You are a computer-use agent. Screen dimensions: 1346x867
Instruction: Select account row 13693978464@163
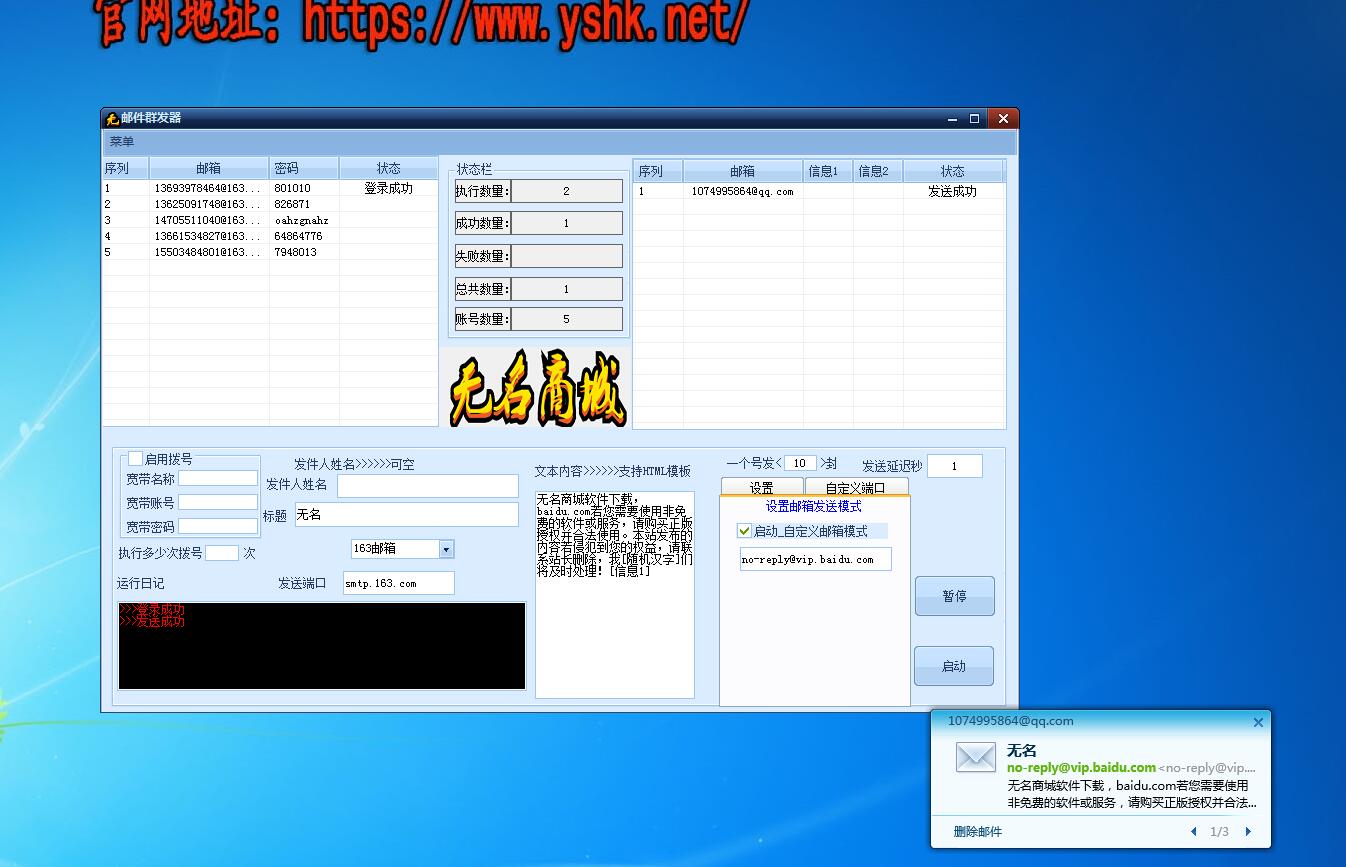[270, 188]
